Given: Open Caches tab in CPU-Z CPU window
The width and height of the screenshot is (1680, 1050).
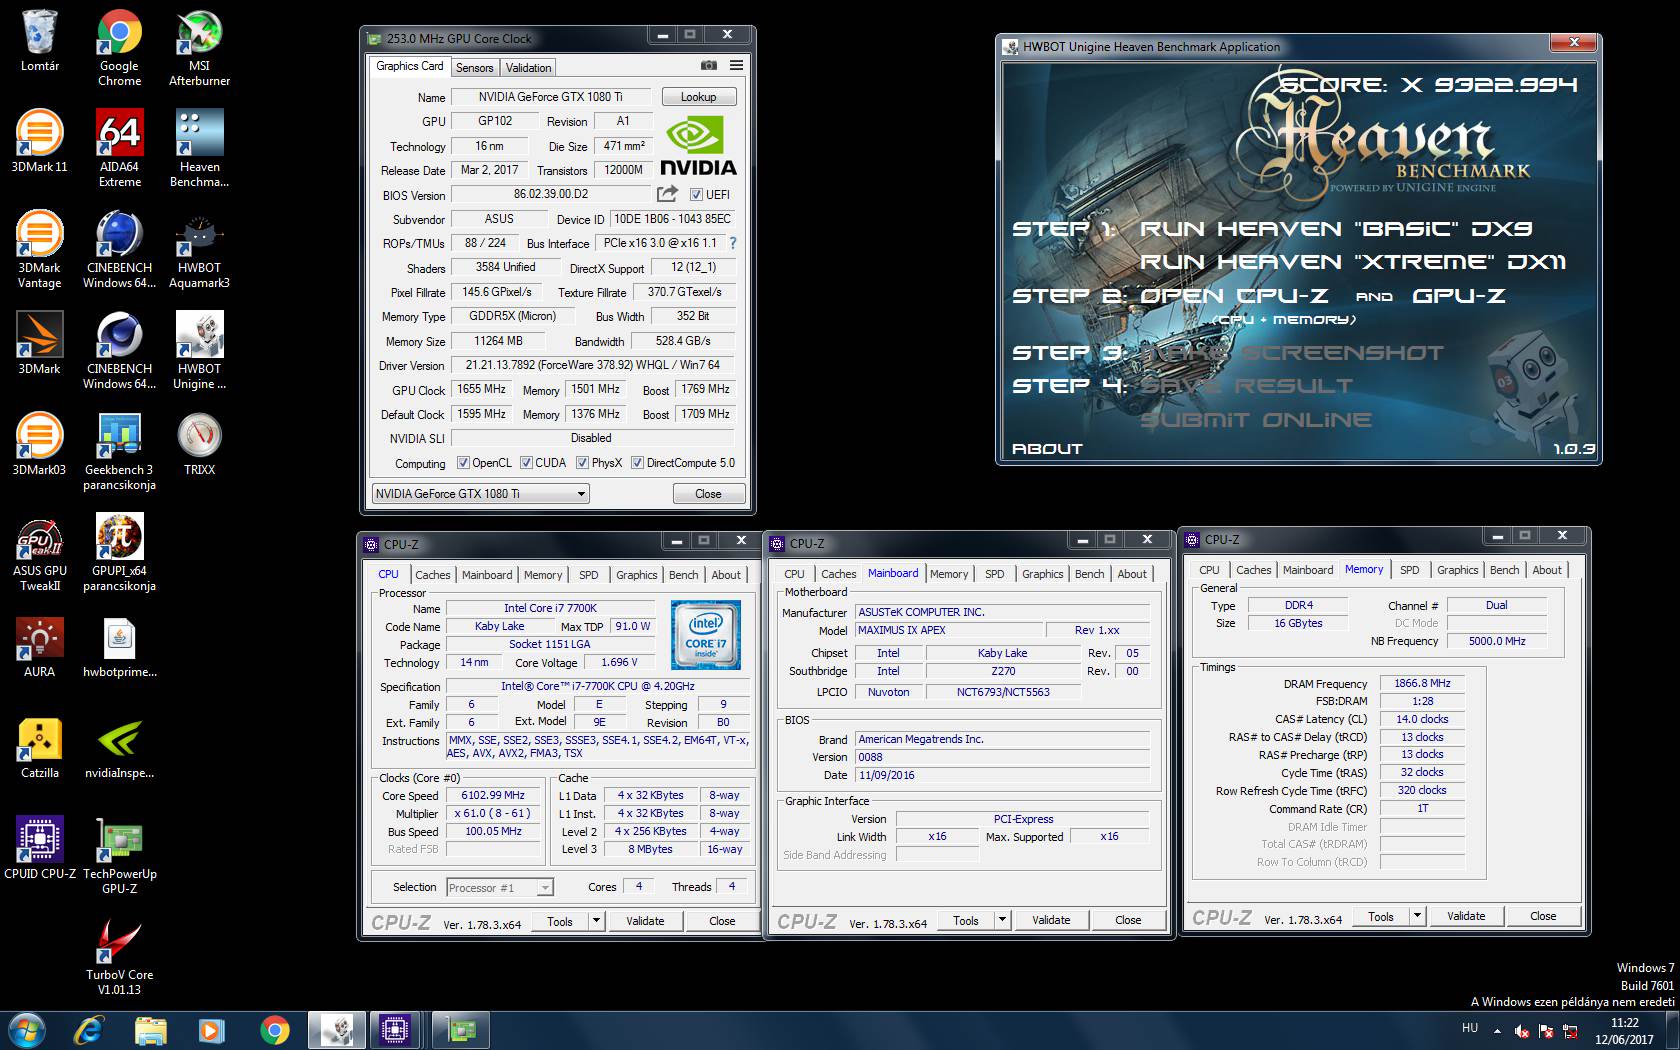Looking at the screenshot, I should tap(433, 575).
